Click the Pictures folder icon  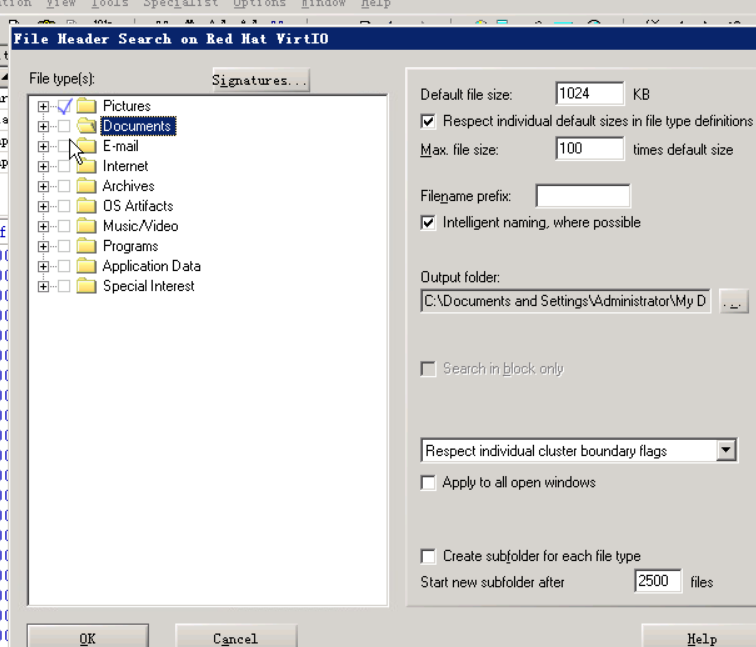(87, 106)
